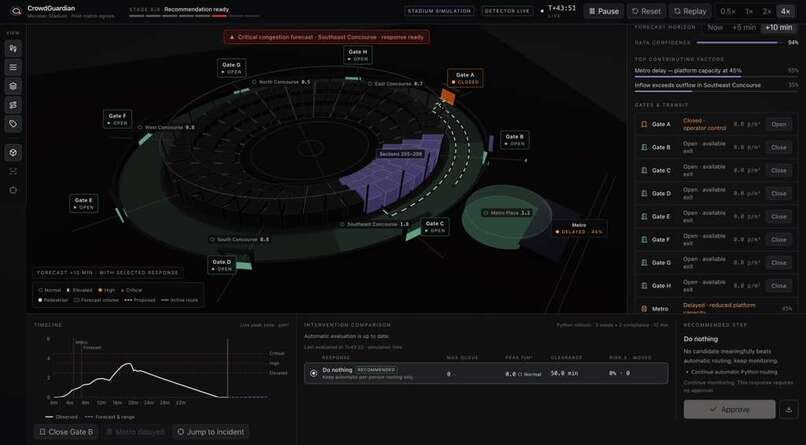Select the tag labels icon in sidebar

[13, 124]
